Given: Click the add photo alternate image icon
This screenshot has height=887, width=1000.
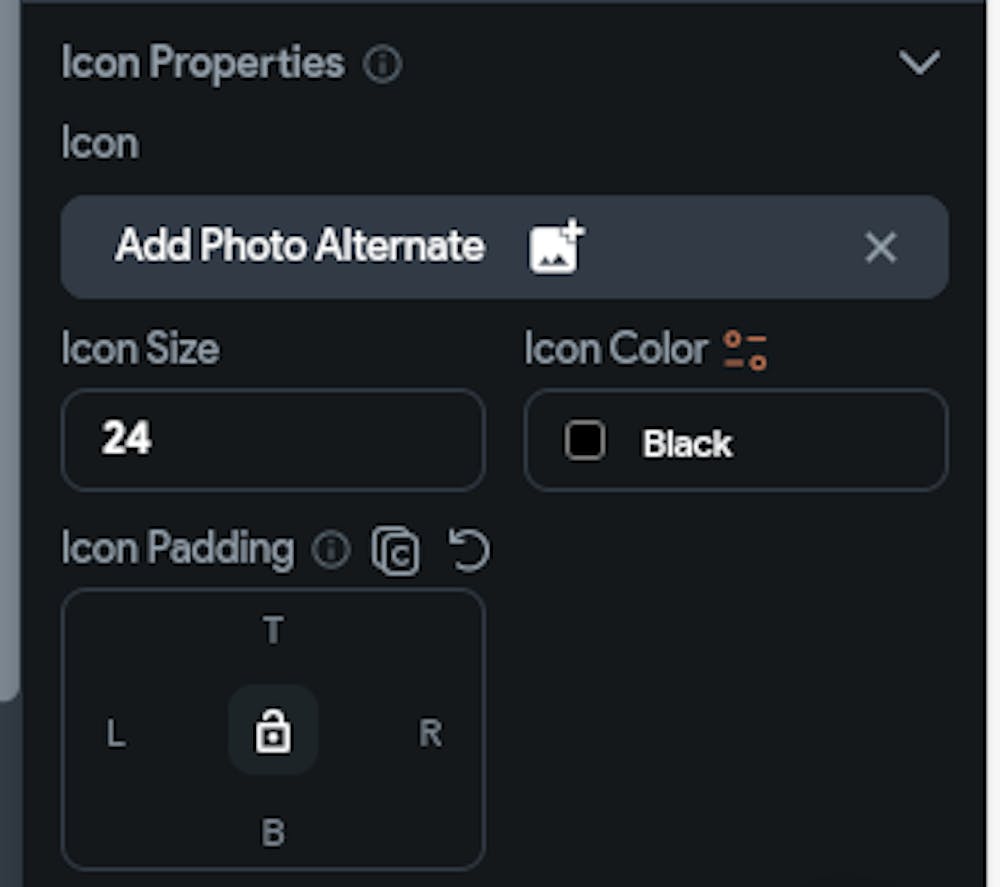Looking at the screenshot, I should pyautogui.click(x=556, y=246).
